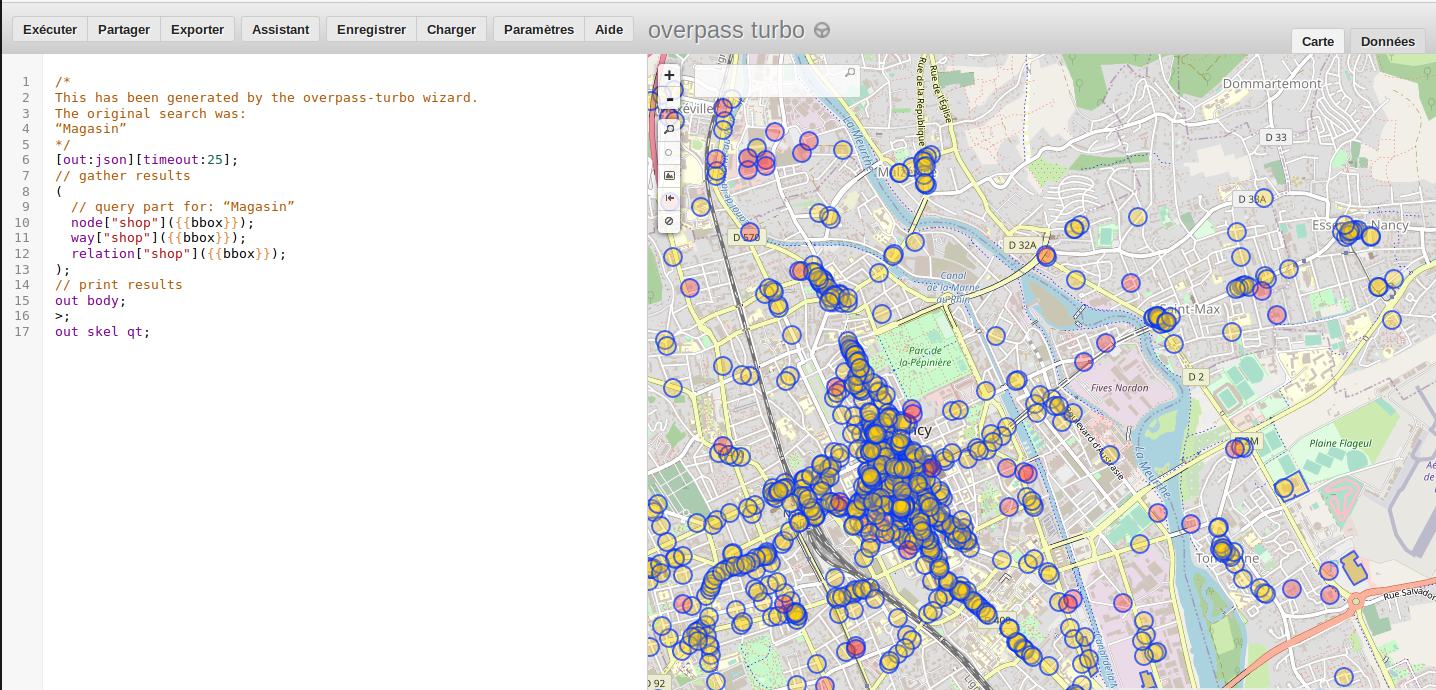Viewport: 1436px width, 690px height.
Task: Click the Dommartemont label on map
Action: 1272,84
